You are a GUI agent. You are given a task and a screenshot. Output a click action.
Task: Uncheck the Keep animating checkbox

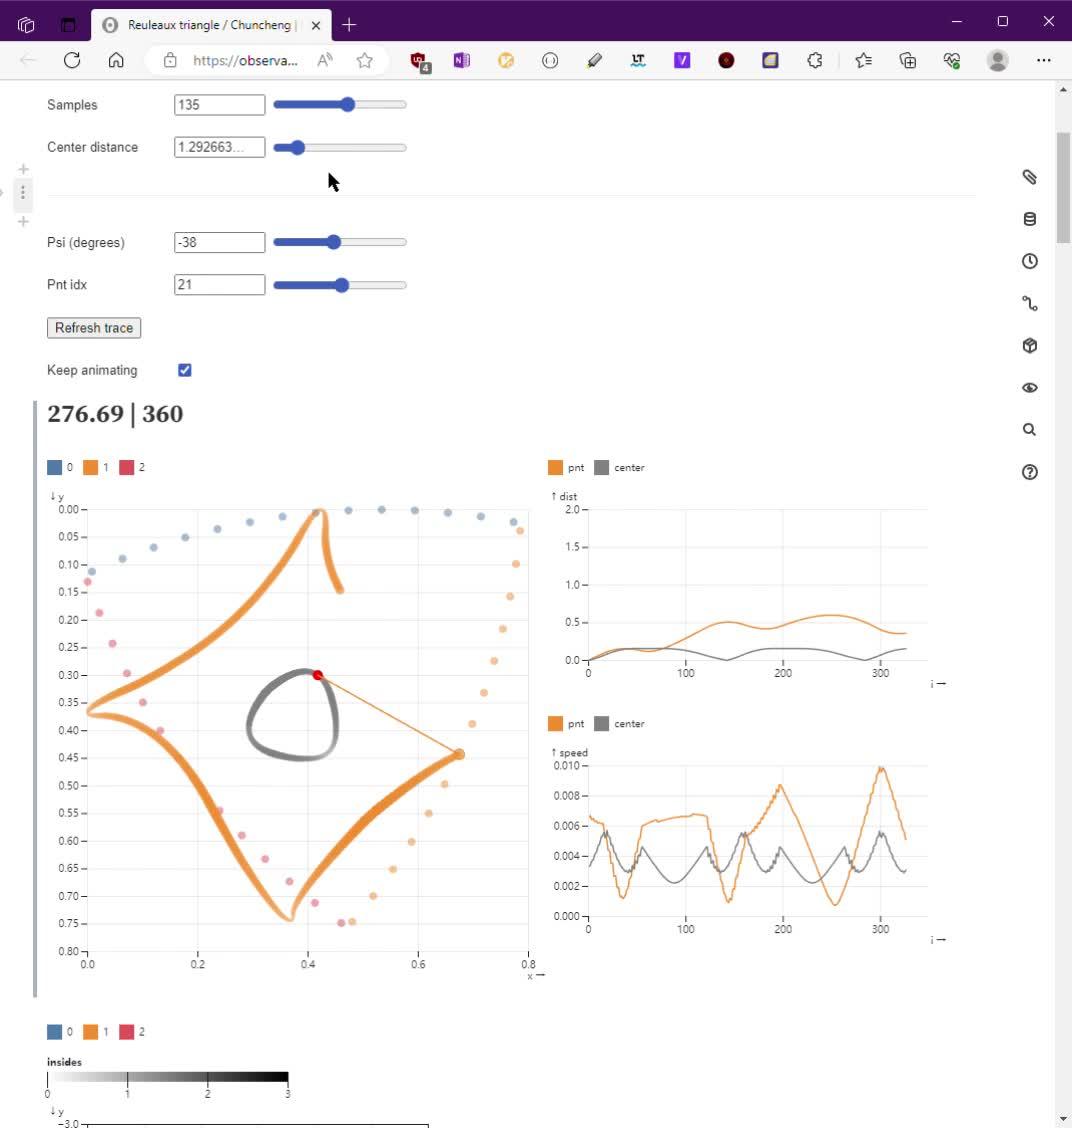pos(185,370)
